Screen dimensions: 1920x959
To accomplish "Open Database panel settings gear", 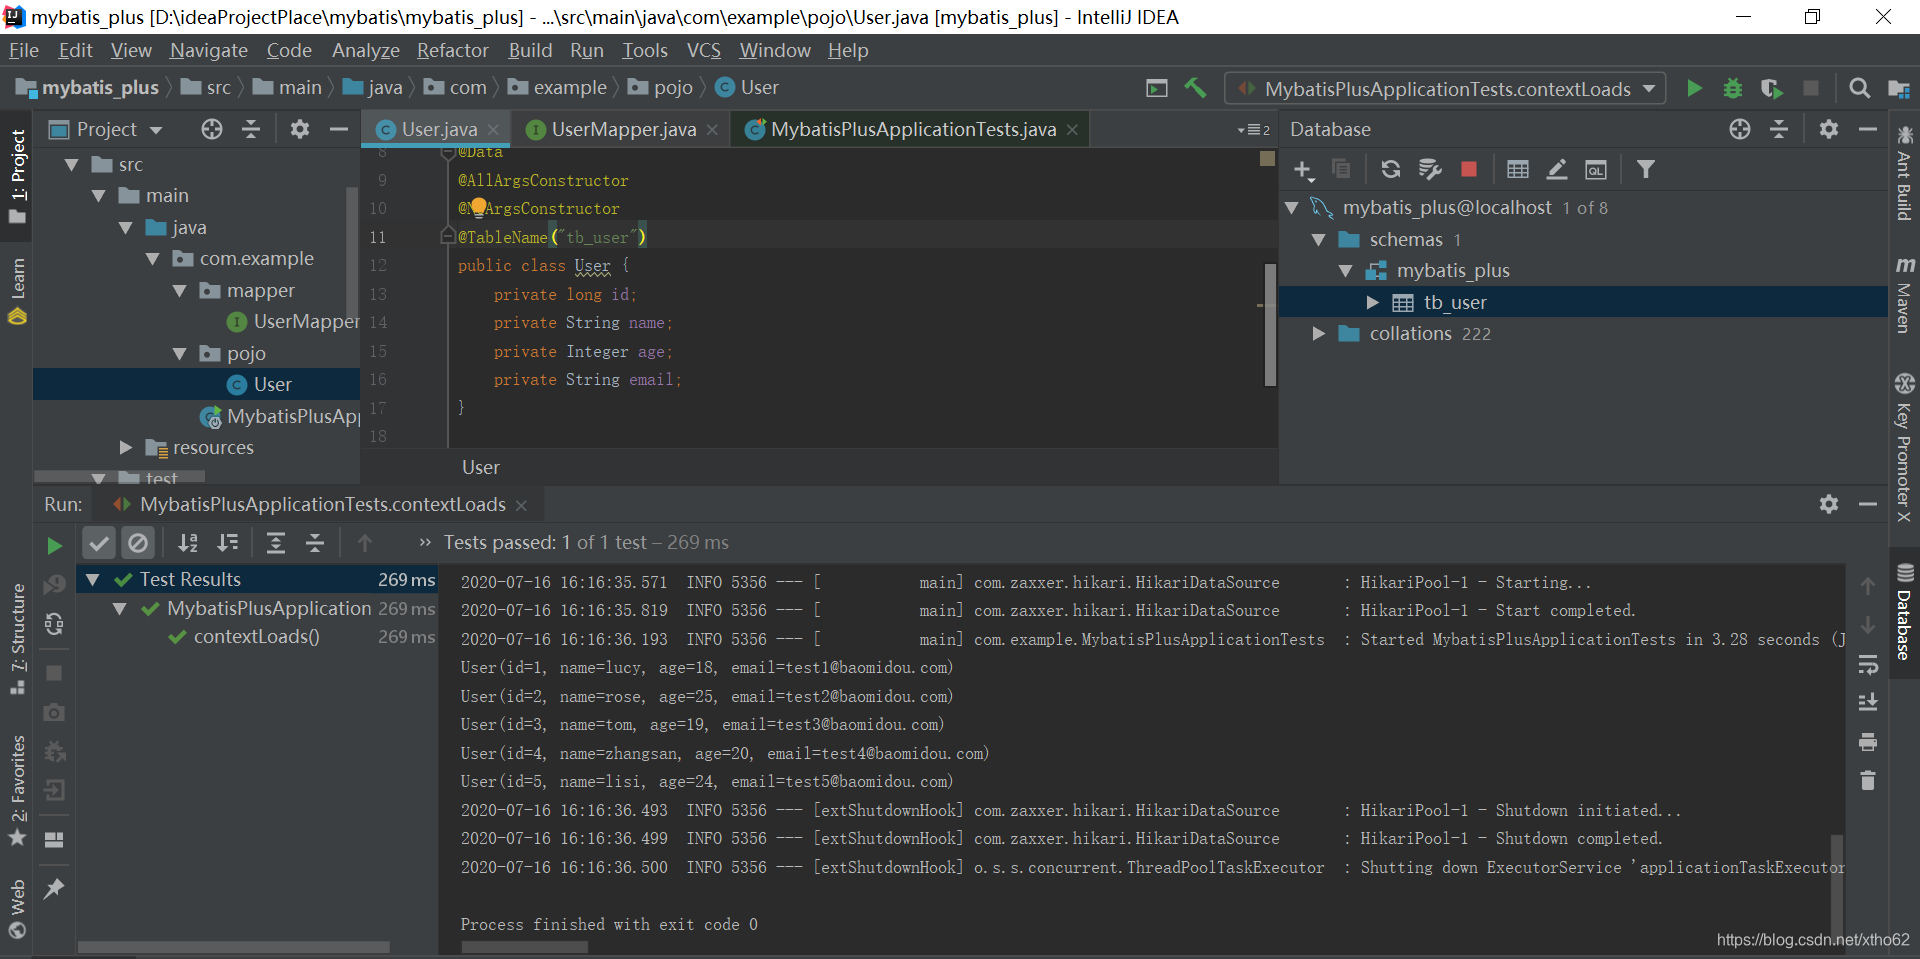I will tap(1828, 129).
